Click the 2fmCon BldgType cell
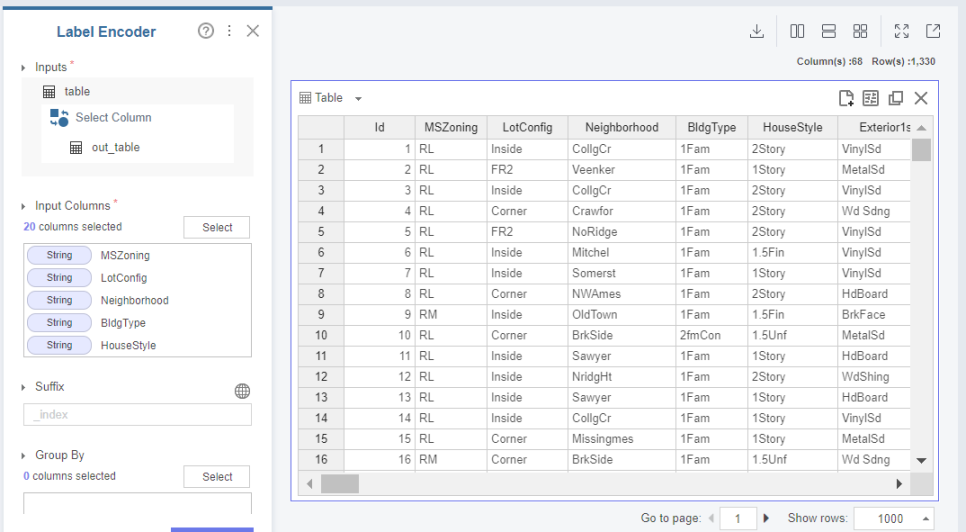 pos(712,336)
